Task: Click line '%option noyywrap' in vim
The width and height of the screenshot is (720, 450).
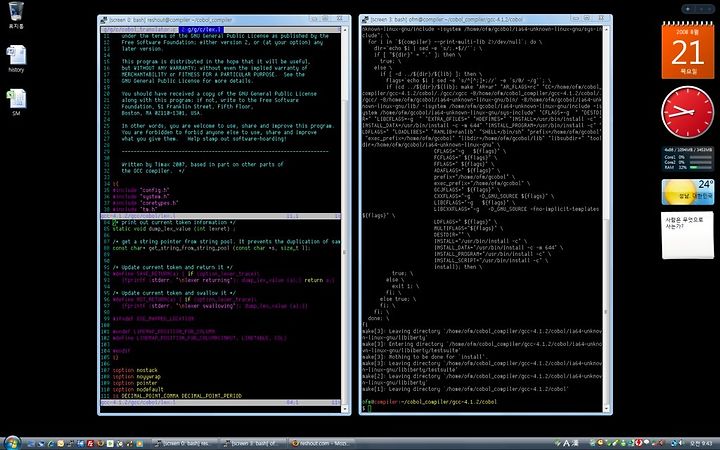Action: (x=136, y=377)
